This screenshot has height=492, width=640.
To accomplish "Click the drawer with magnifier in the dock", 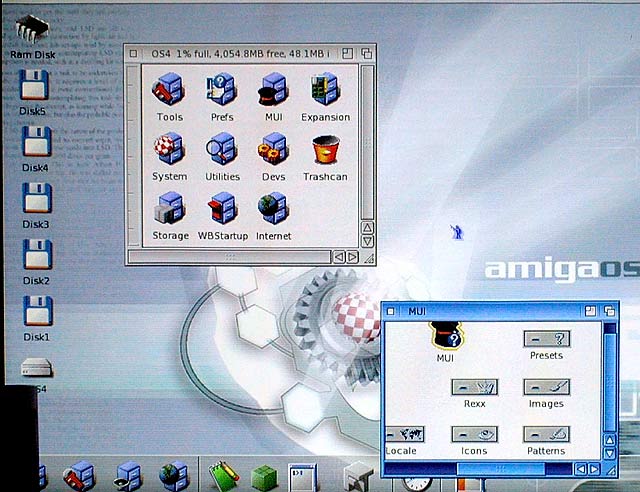I will tap(127, 477).
